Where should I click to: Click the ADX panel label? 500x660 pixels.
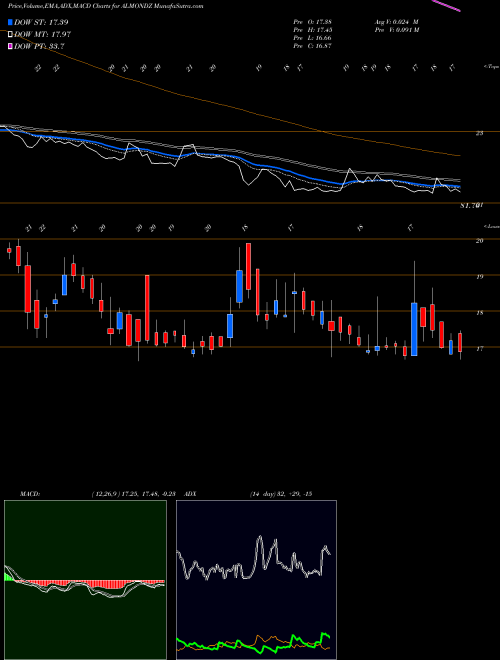tap(190, 494)
